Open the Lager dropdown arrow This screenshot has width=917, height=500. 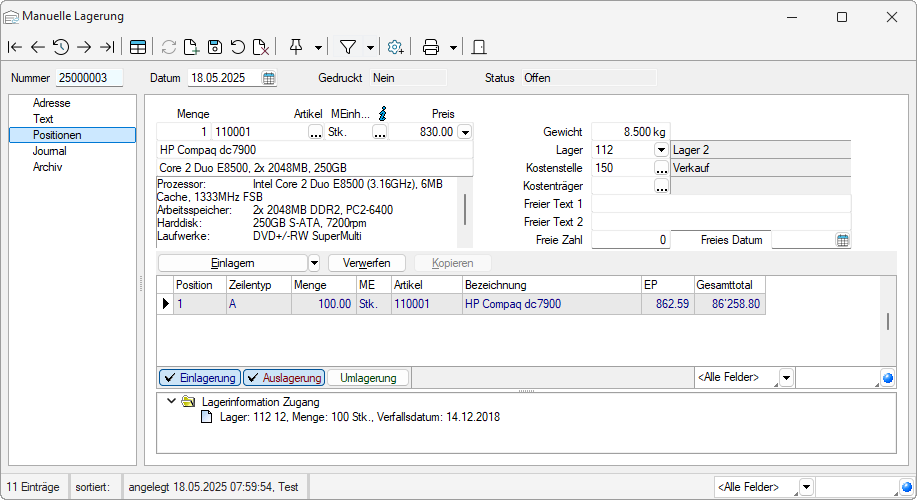(x=660, y=150)
